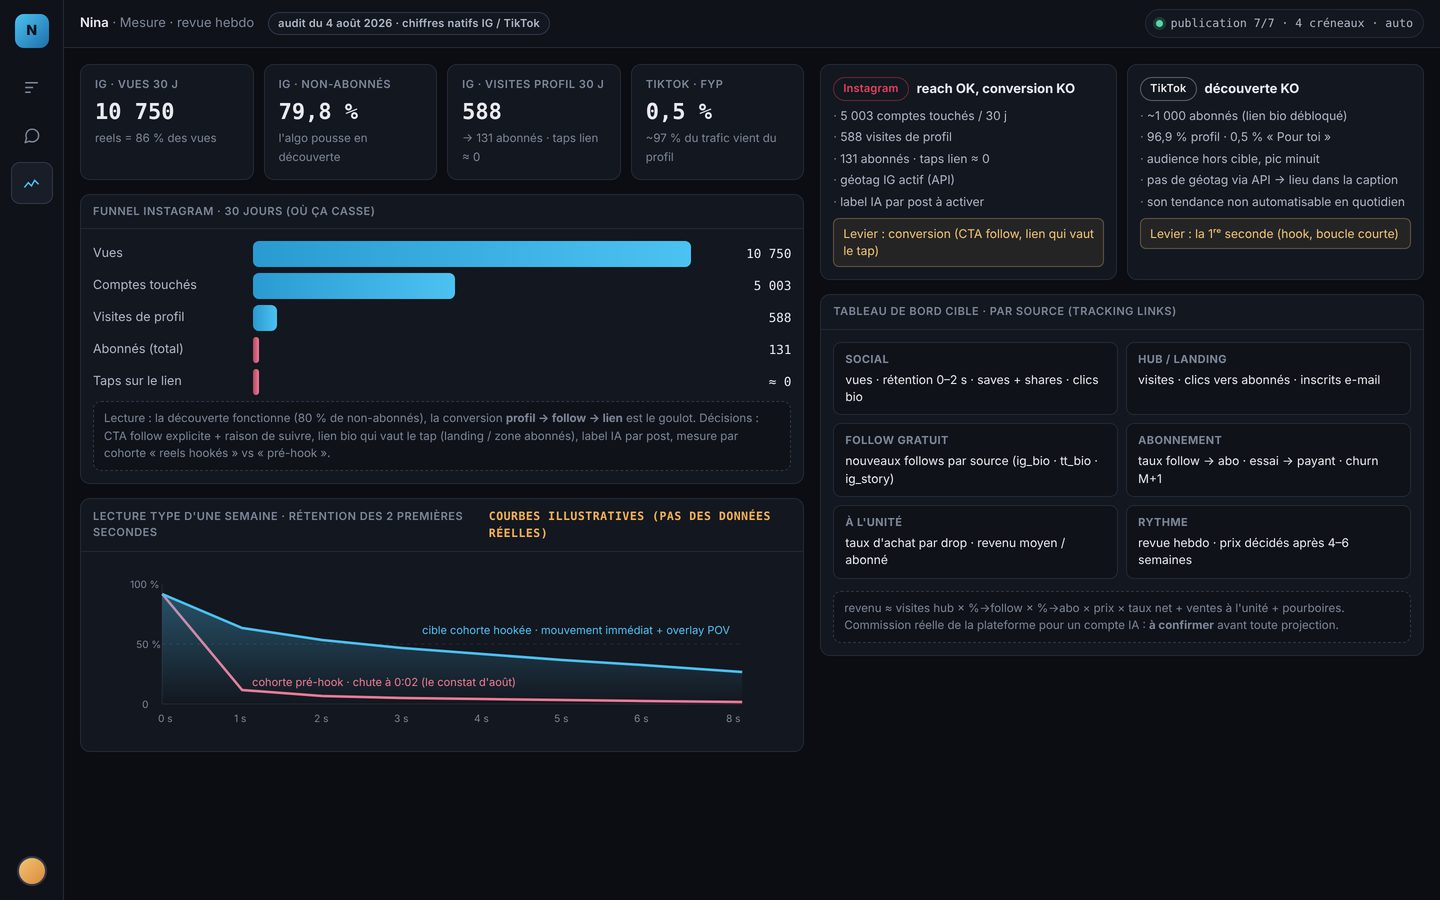Image resolution: width=1440 pixels, height=900 pixels.
Task: Click the cohorte pré-hook curve label
Action: coord(384,683)
